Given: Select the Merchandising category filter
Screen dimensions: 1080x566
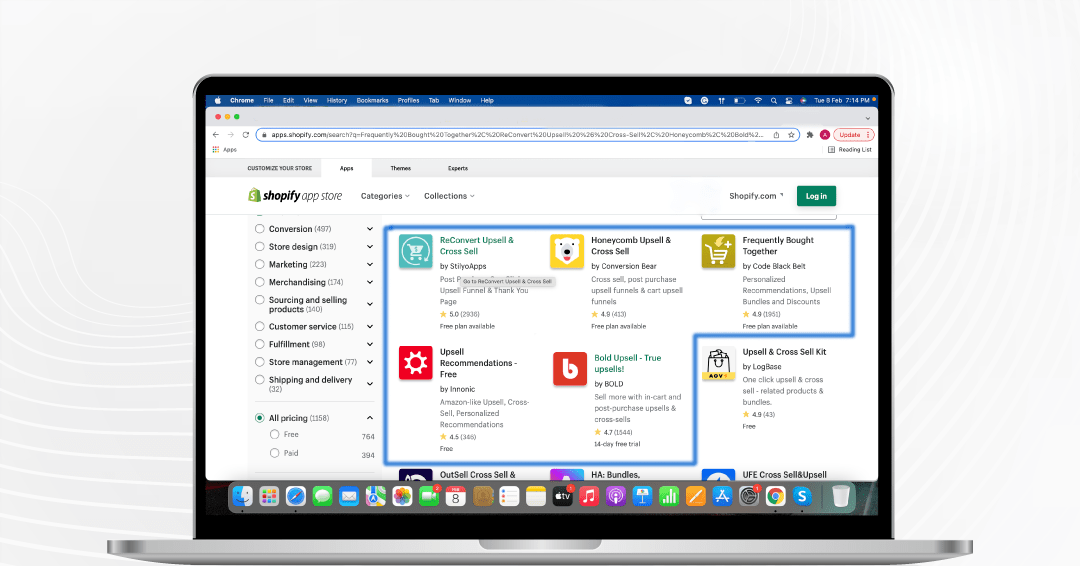Looking at the screenshot, I should (x=260, y=282).
